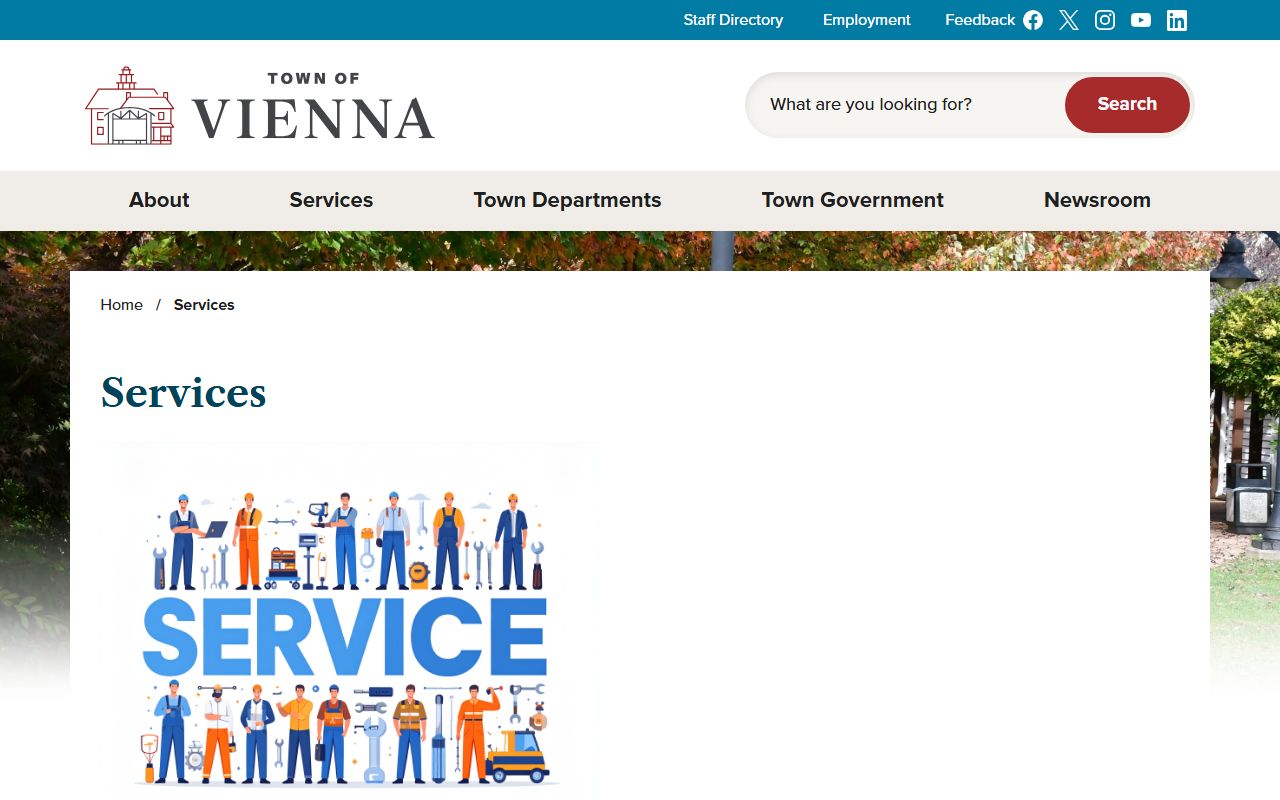
Task: Open the Employment link
Action: point(867,20)
